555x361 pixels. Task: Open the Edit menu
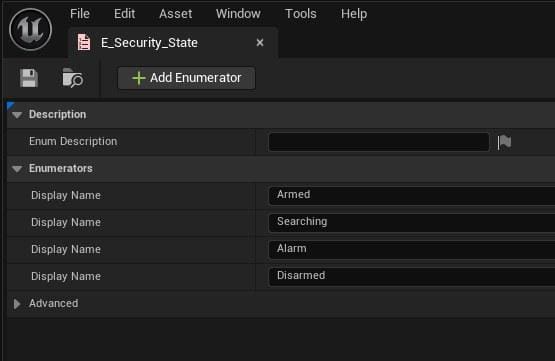point(124,14)
